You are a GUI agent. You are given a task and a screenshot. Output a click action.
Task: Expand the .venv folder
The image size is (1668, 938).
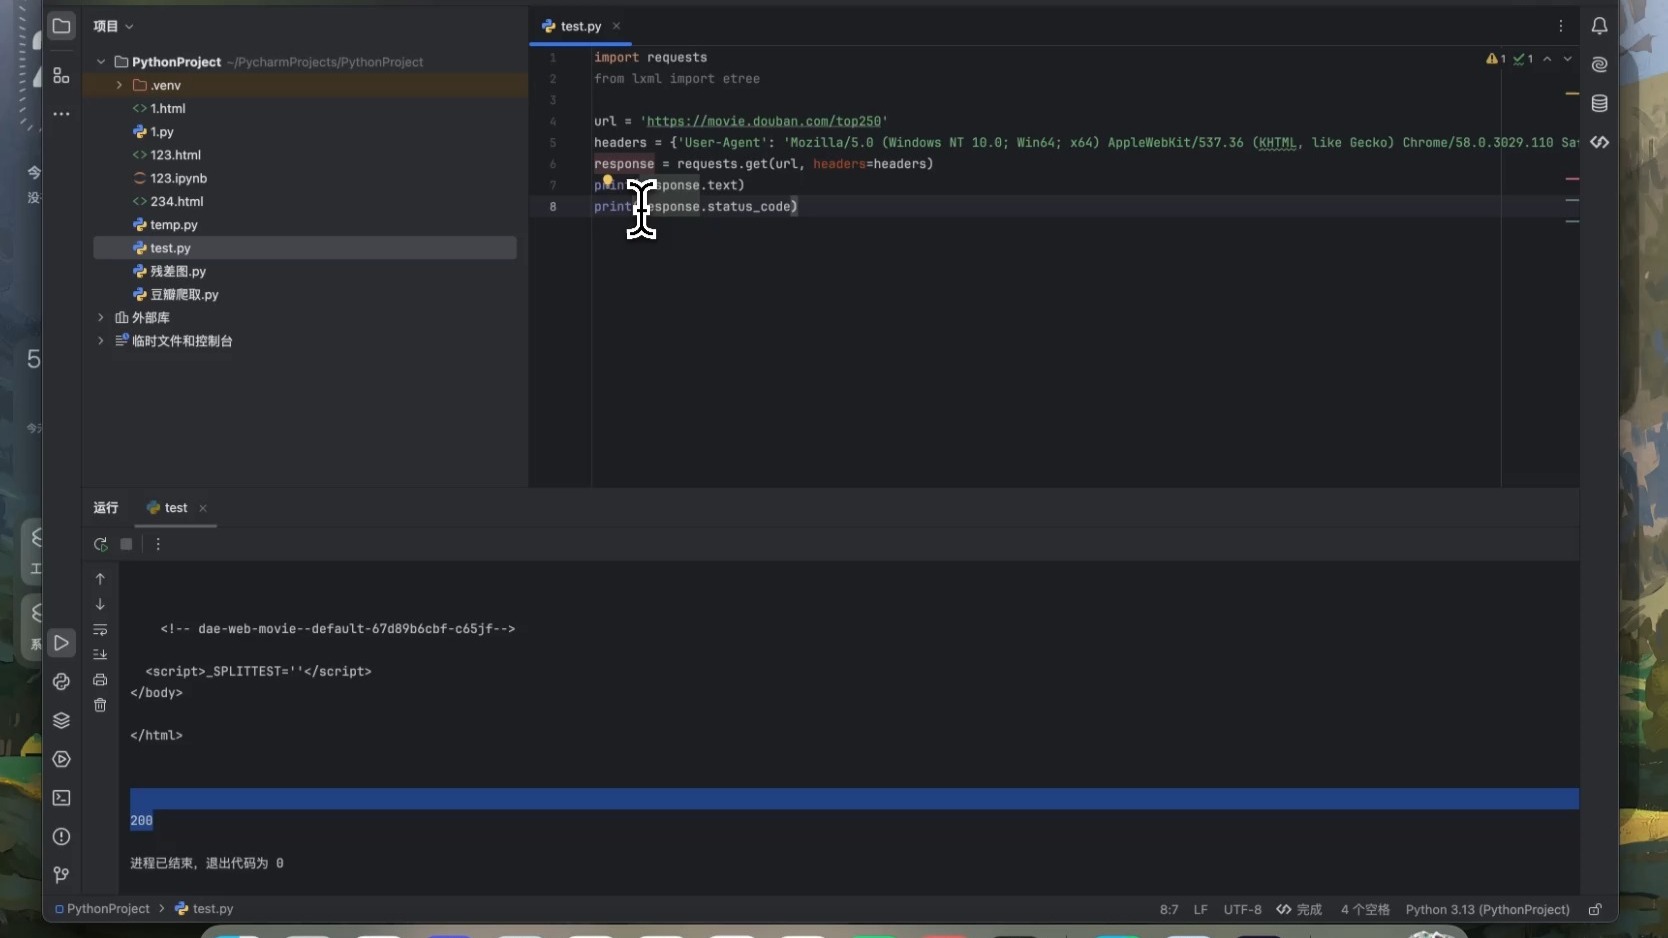tap(119, 85)
